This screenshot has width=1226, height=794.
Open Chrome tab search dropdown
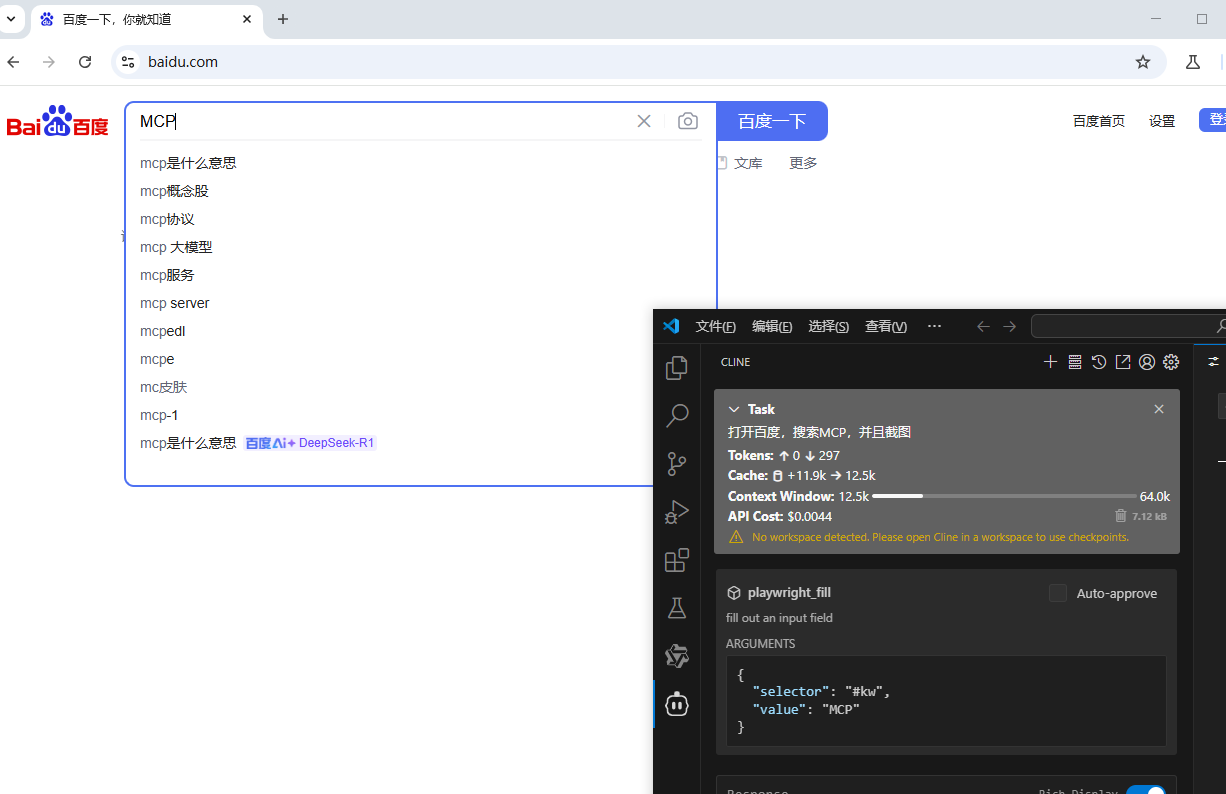pos(11,19)
